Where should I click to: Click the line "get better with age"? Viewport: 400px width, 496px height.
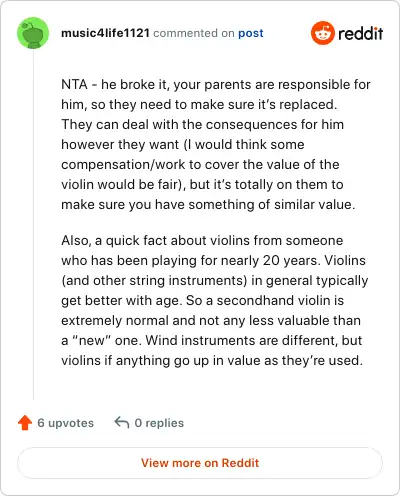coord(202,300)
